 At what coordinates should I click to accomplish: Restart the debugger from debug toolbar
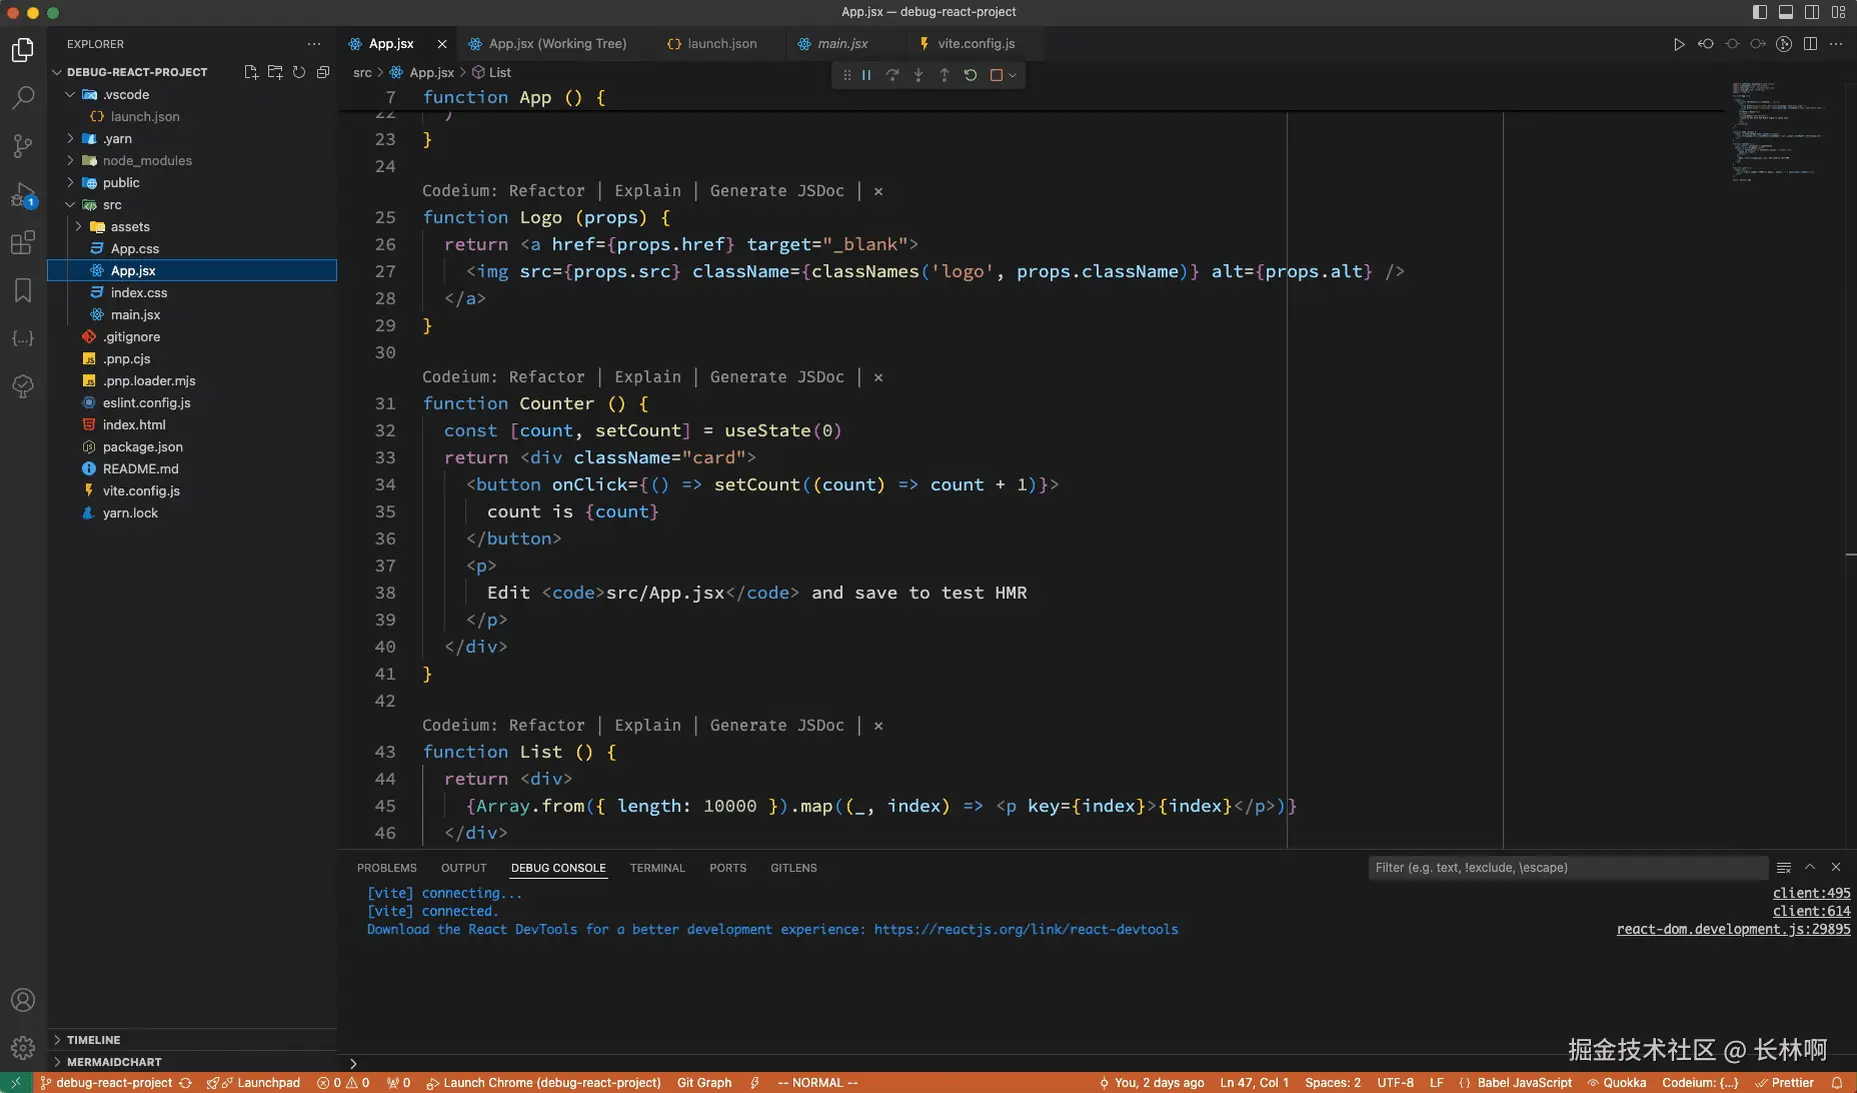pyautogui.click(x=970, y=75)
